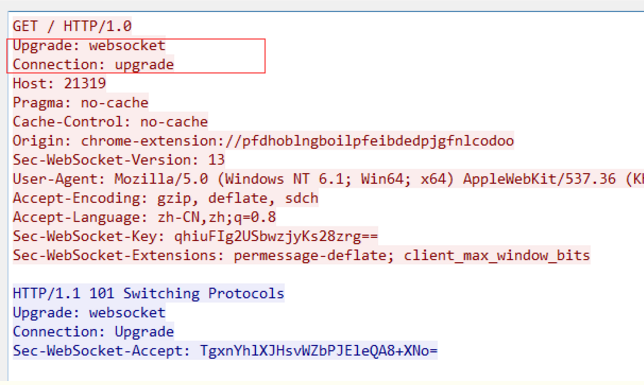
Task: Click the Cache-Control: no-cache header
Action: (110, 121)
